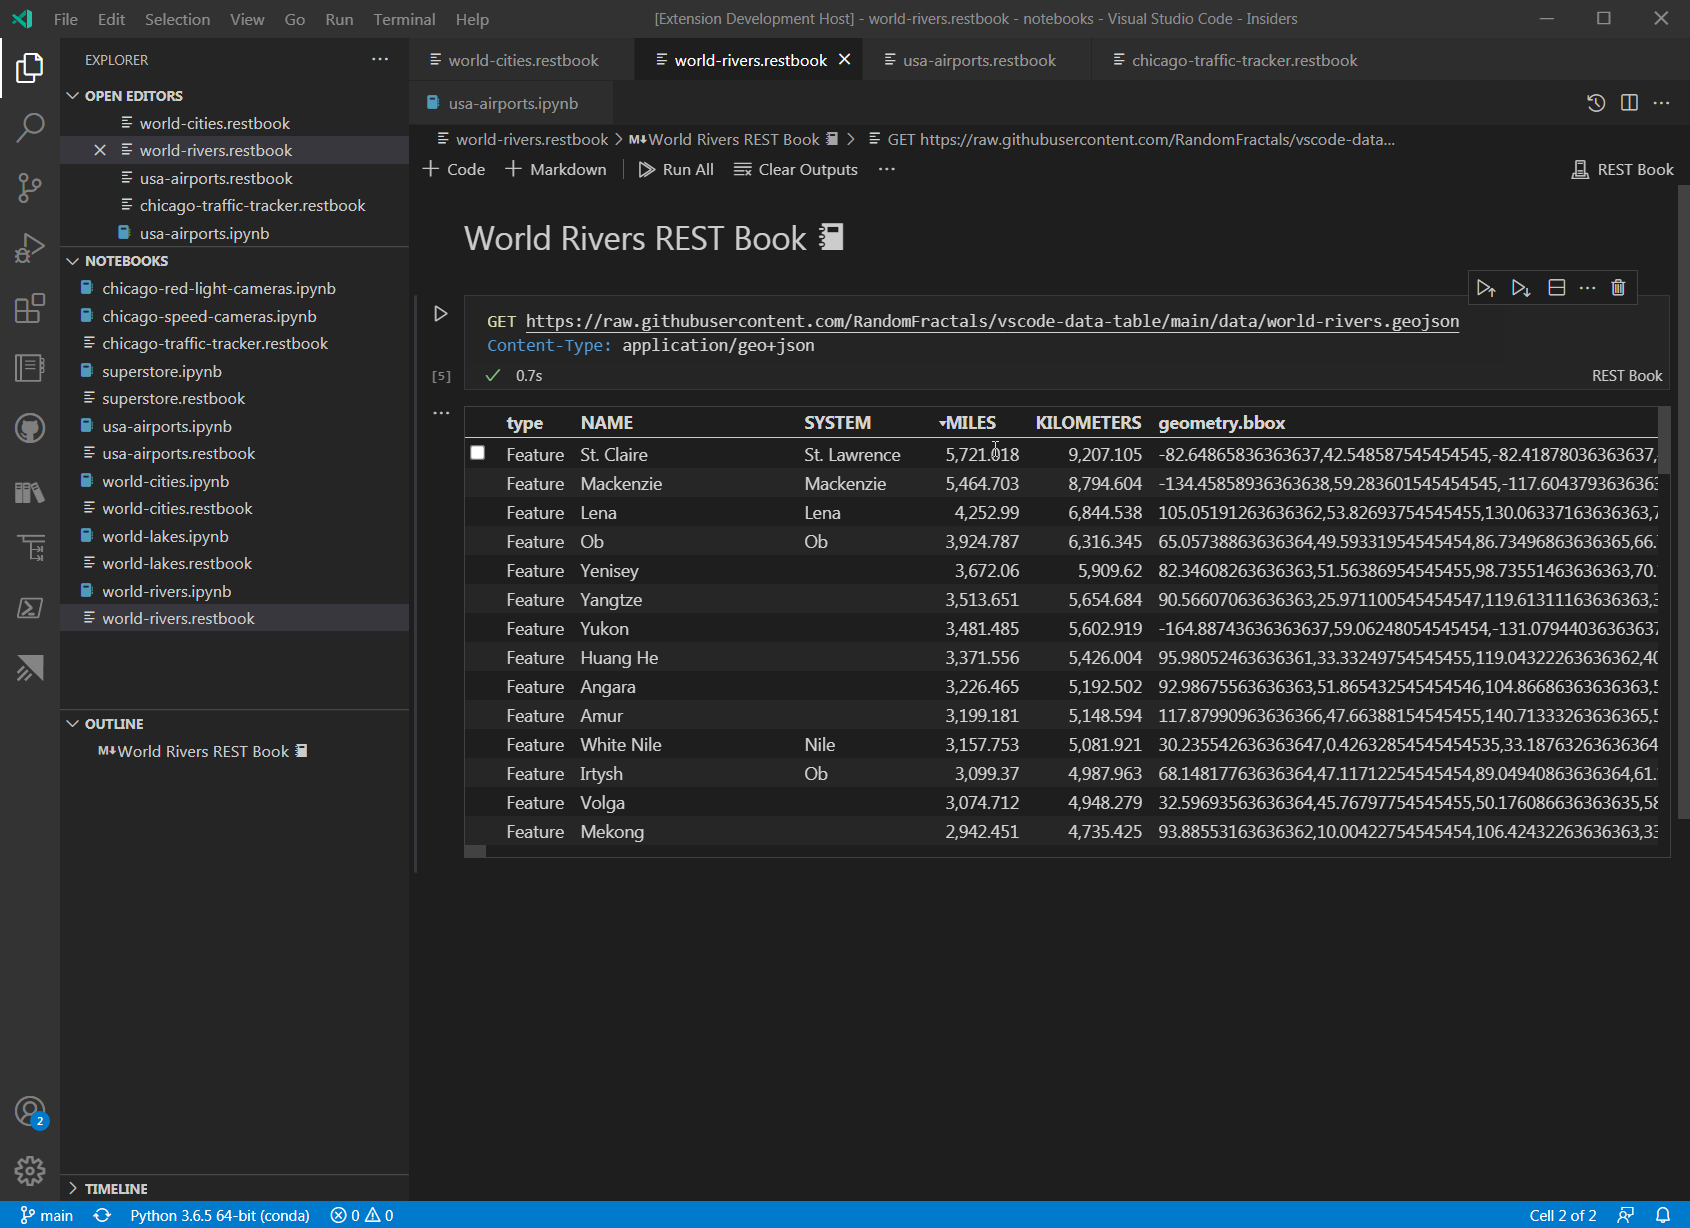This screenshot has width=1690, height=1228.
Task: Sort by the KILOMETERS column header
Action: point(1088,423)
